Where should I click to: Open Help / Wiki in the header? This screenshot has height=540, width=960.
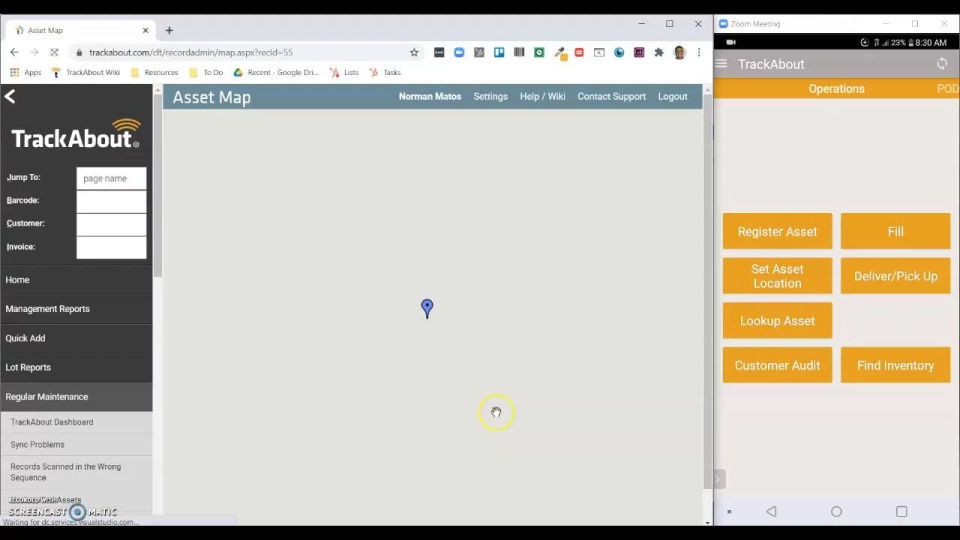tap(542, 97)
